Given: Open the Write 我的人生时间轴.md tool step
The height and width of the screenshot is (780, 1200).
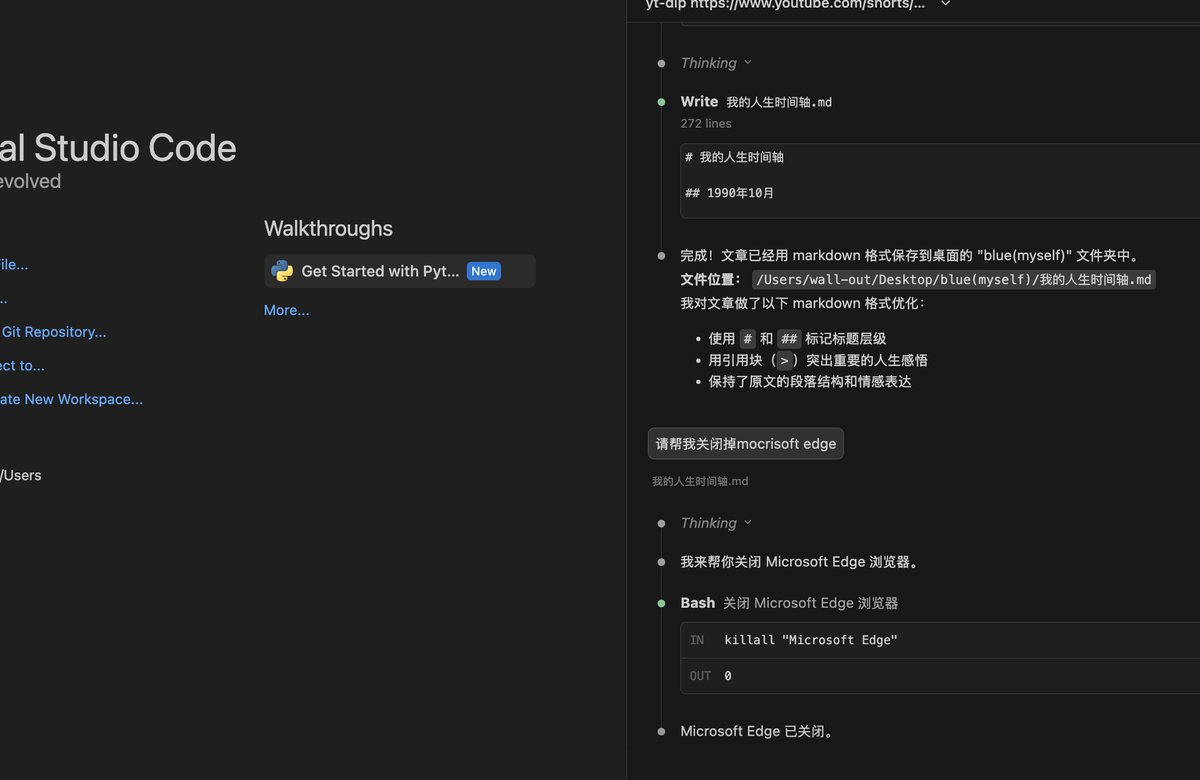Looking at the screenshot, I should (x=756, y=101).
